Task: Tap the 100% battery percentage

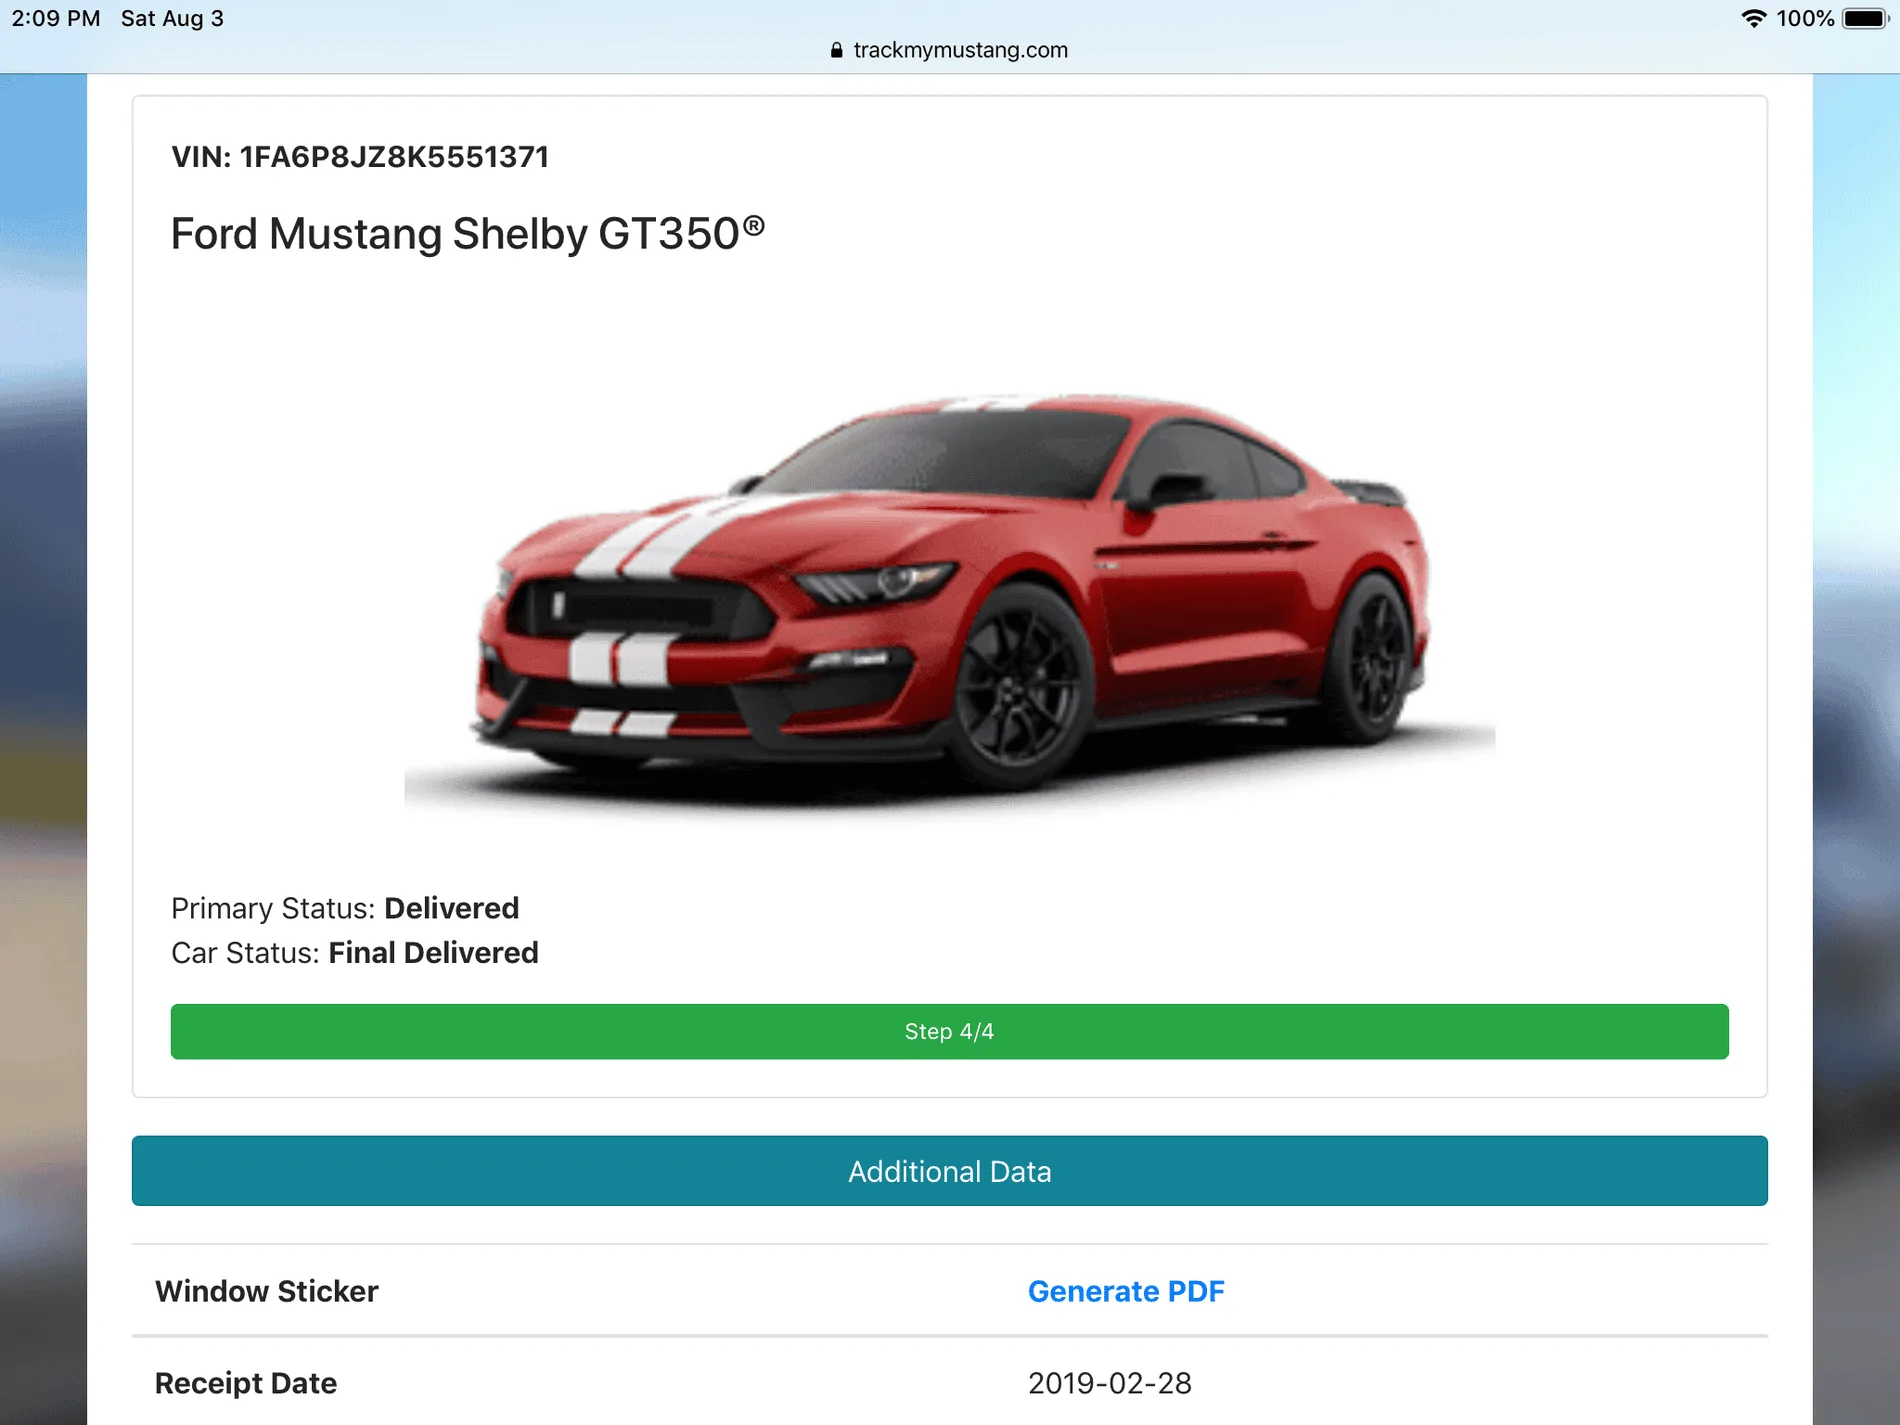Action: pyautogui.click(x=1805, y=19)
